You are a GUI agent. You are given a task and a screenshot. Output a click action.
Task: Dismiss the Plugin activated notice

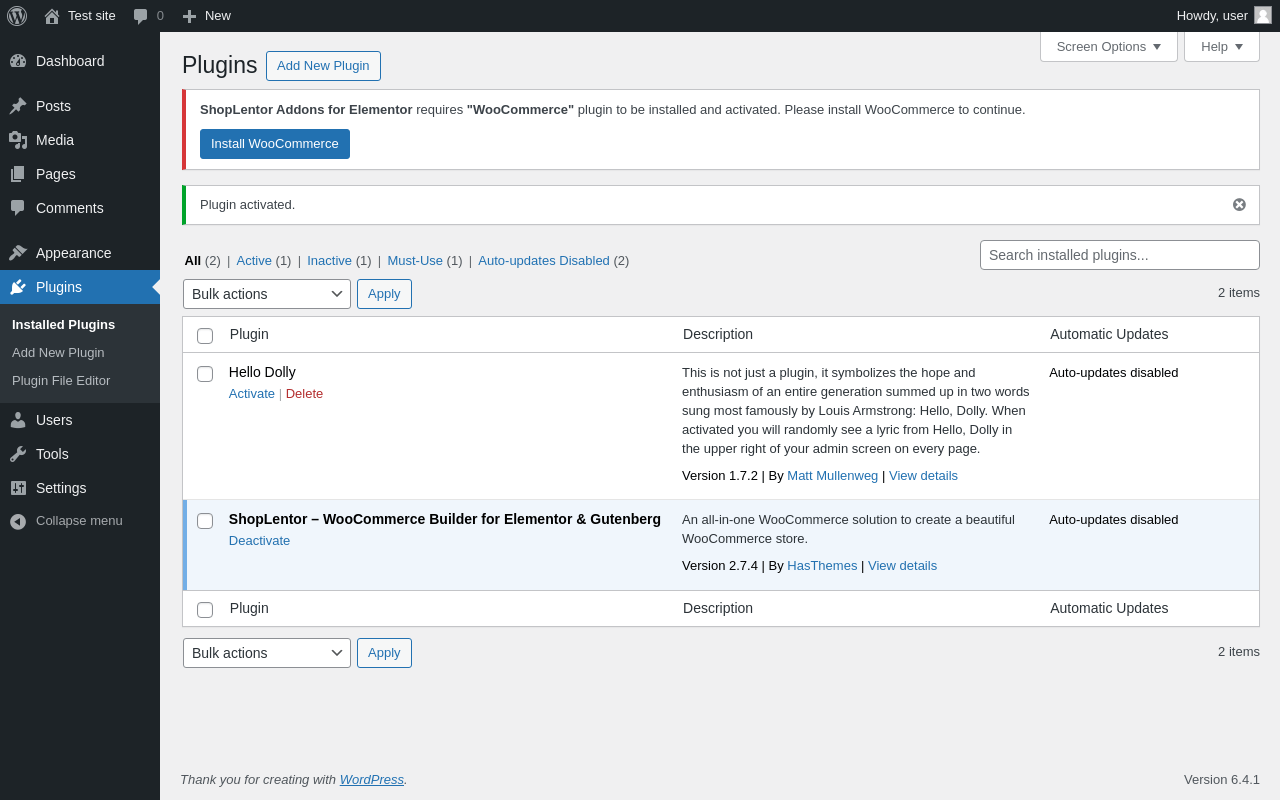pos(1239,205)
